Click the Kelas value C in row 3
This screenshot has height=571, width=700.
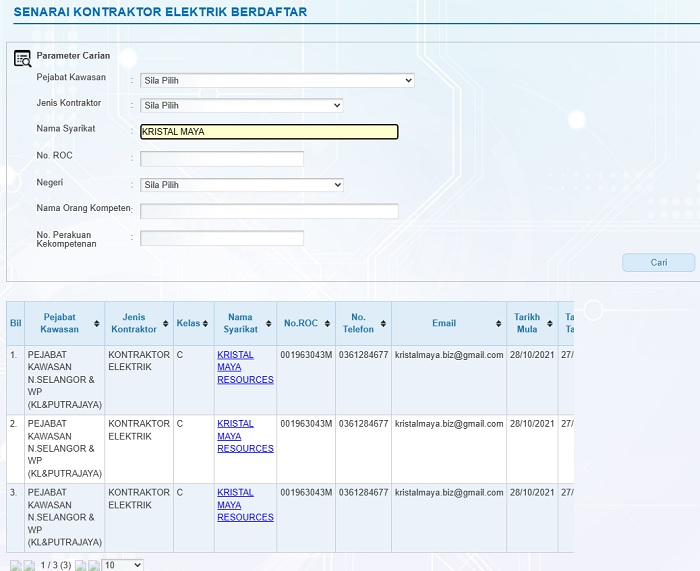[180, 492]
